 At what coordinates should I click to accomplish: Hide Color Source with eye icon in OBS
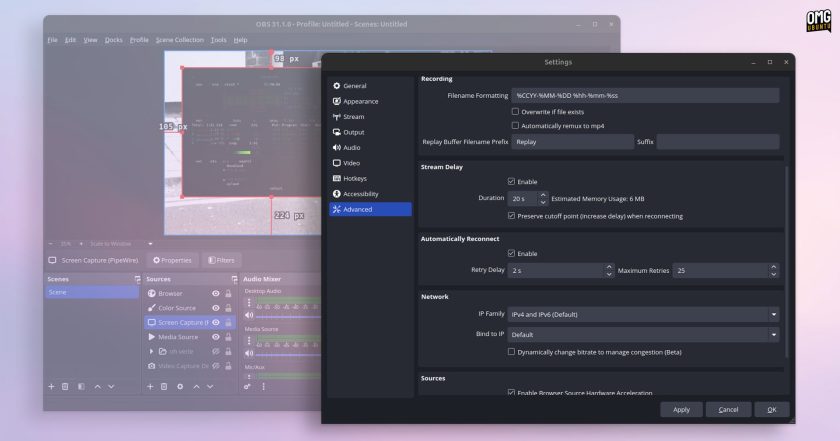click(215, 308)
